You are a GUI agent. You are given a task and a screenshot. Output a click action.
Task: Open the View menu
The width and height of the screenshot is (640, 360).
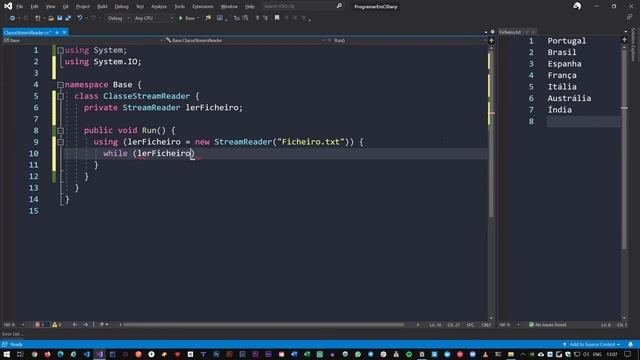click(x=50, y=7)
